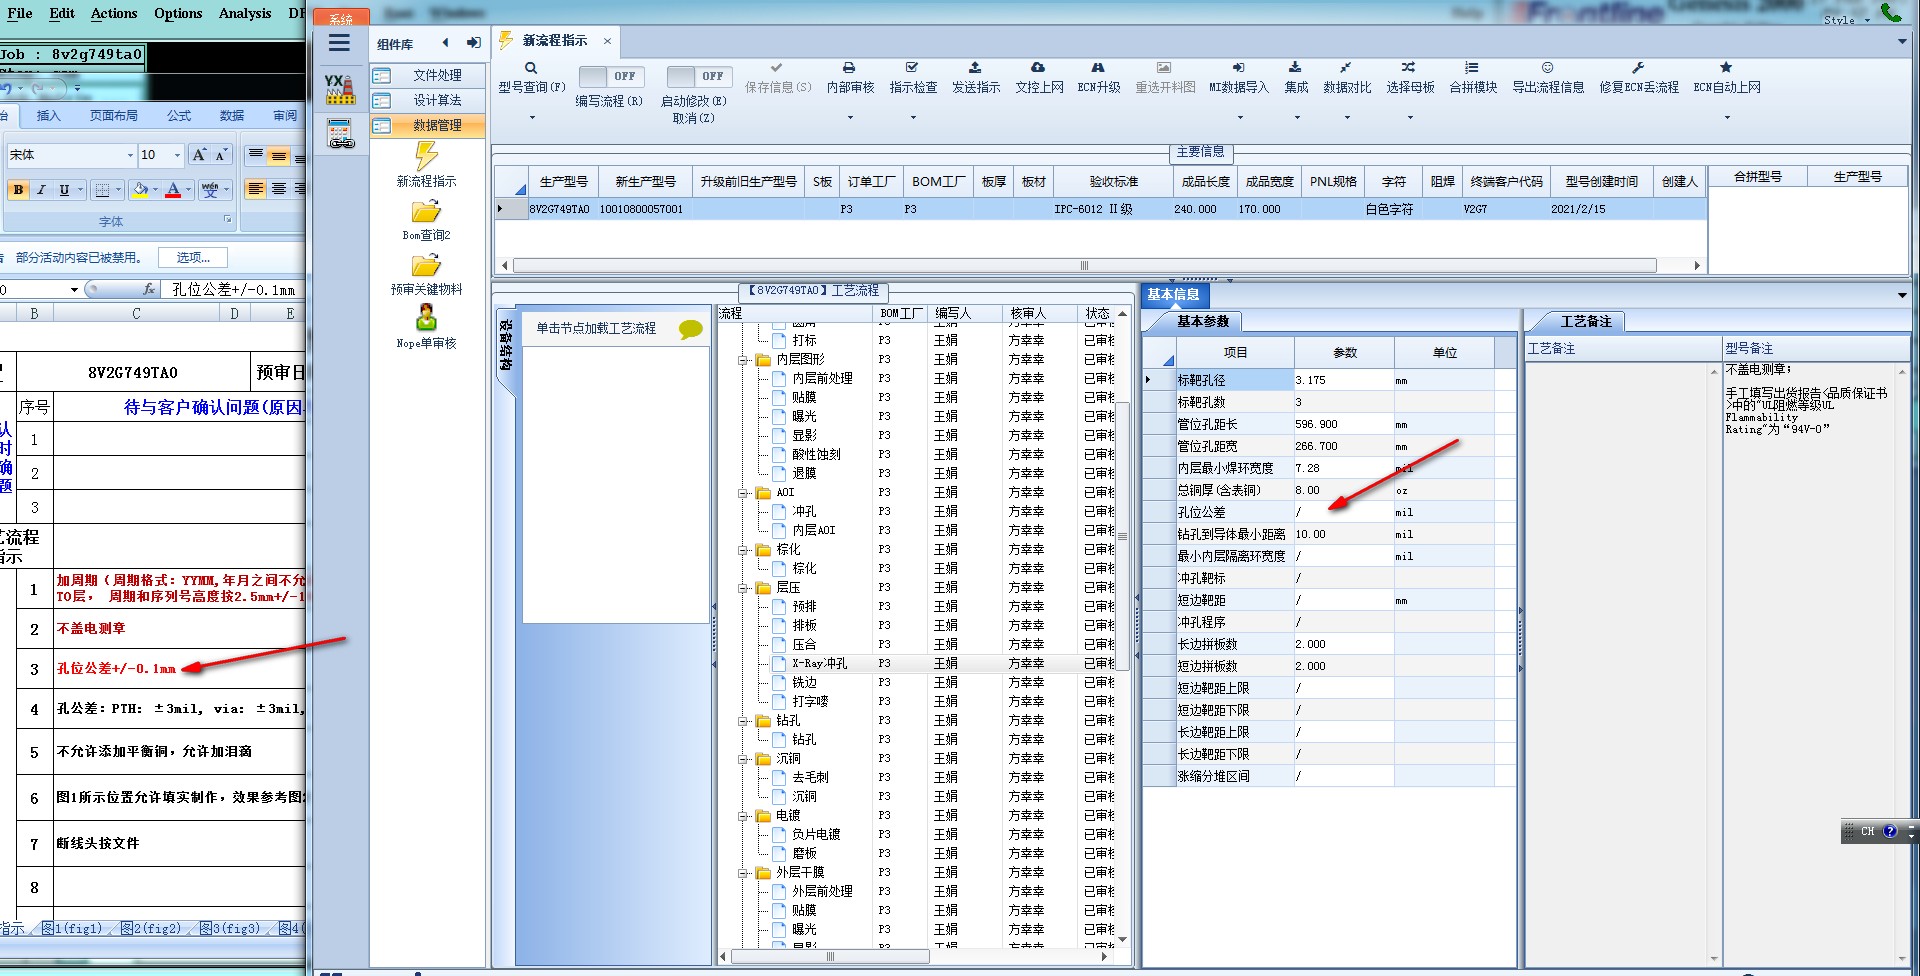Viewport: 1920px width, 976px height.
Task: Toggle Bold in Excel ribbon
Action: 18,189
